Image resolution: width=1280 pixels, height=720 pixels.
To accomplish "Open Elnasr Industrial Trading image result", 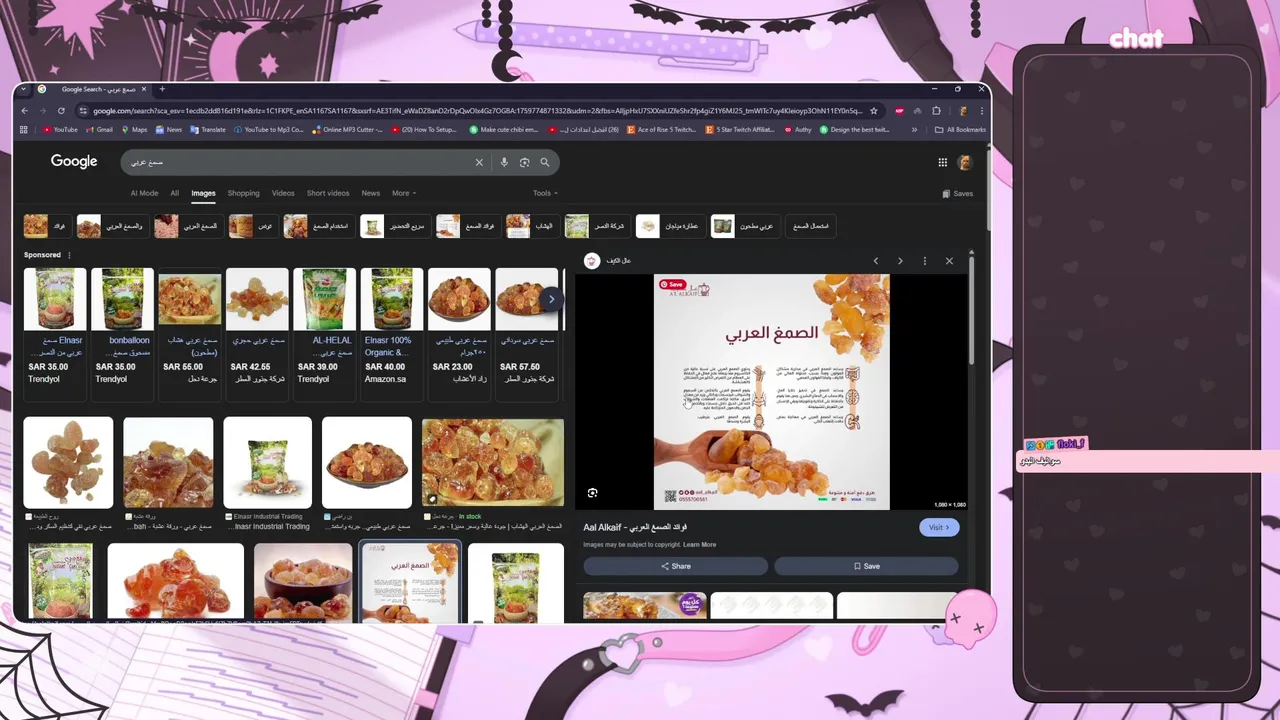I will [267, 462].
